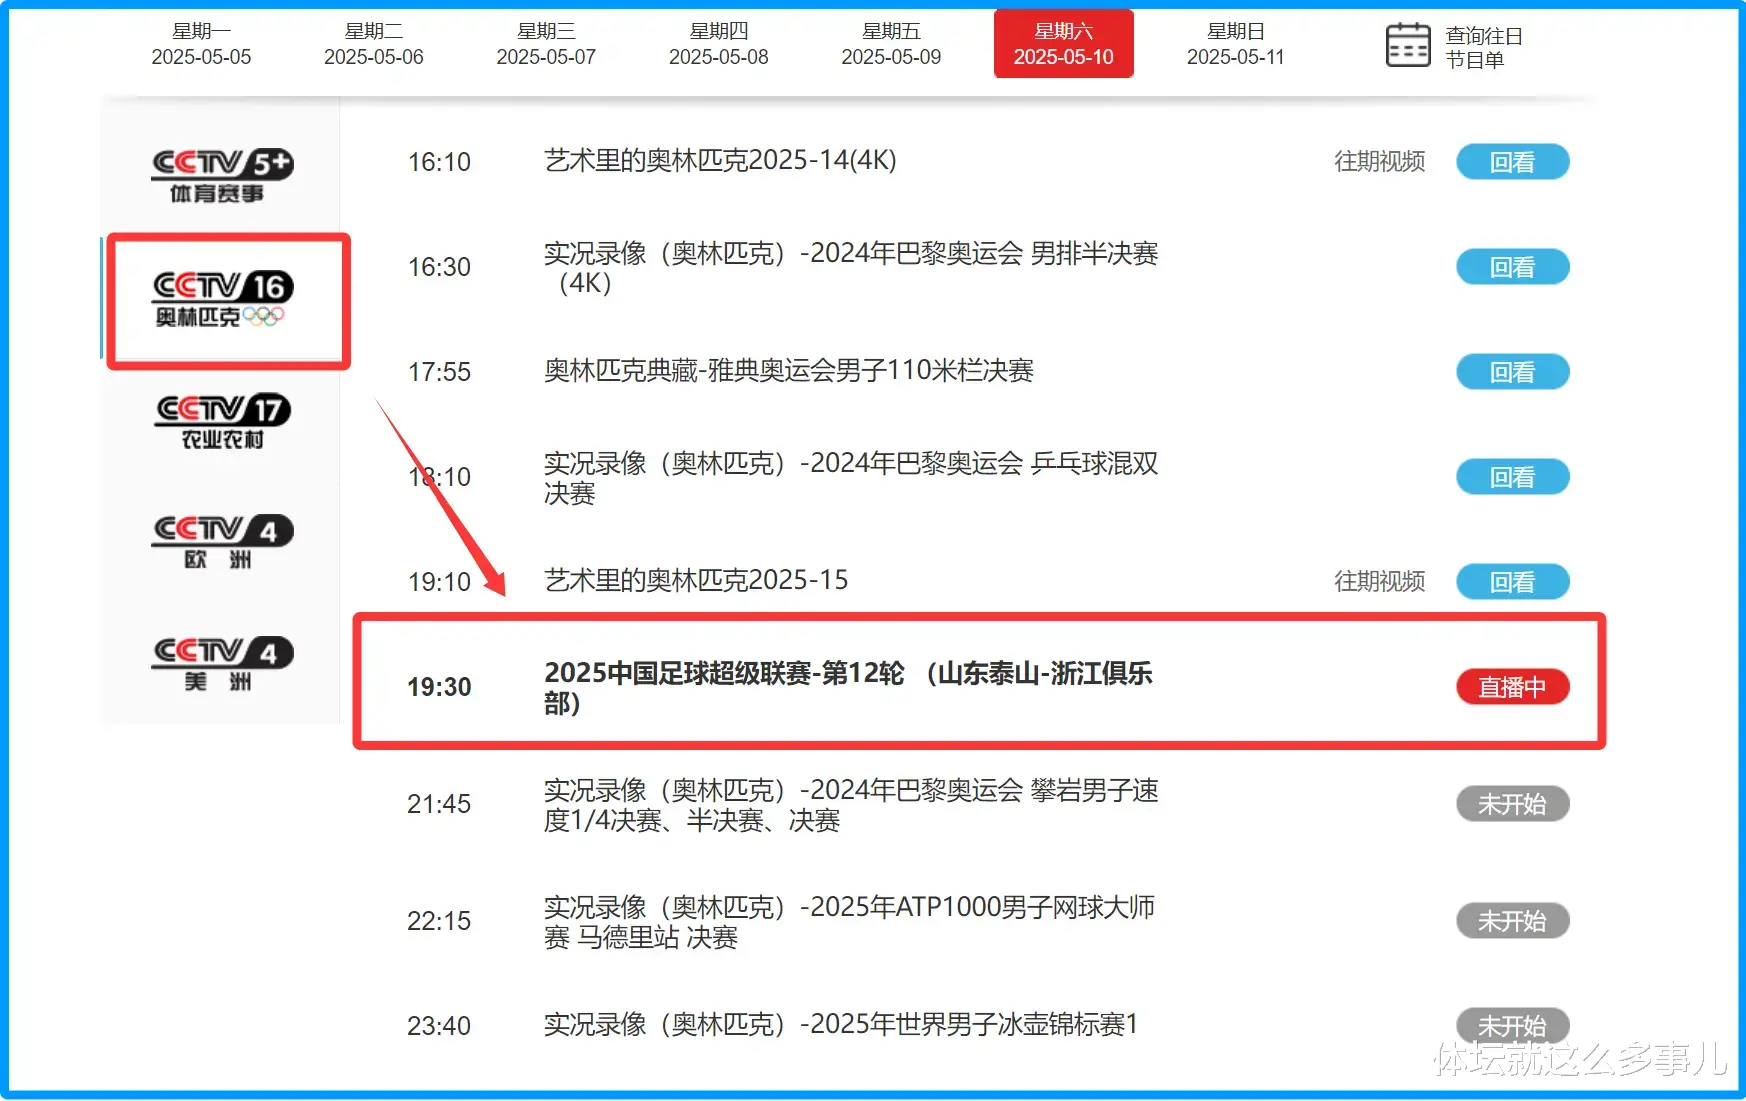
Task: Click the 男排半决赛 (4K) program title
Action: pyautogui.click(x=851, y=268)
